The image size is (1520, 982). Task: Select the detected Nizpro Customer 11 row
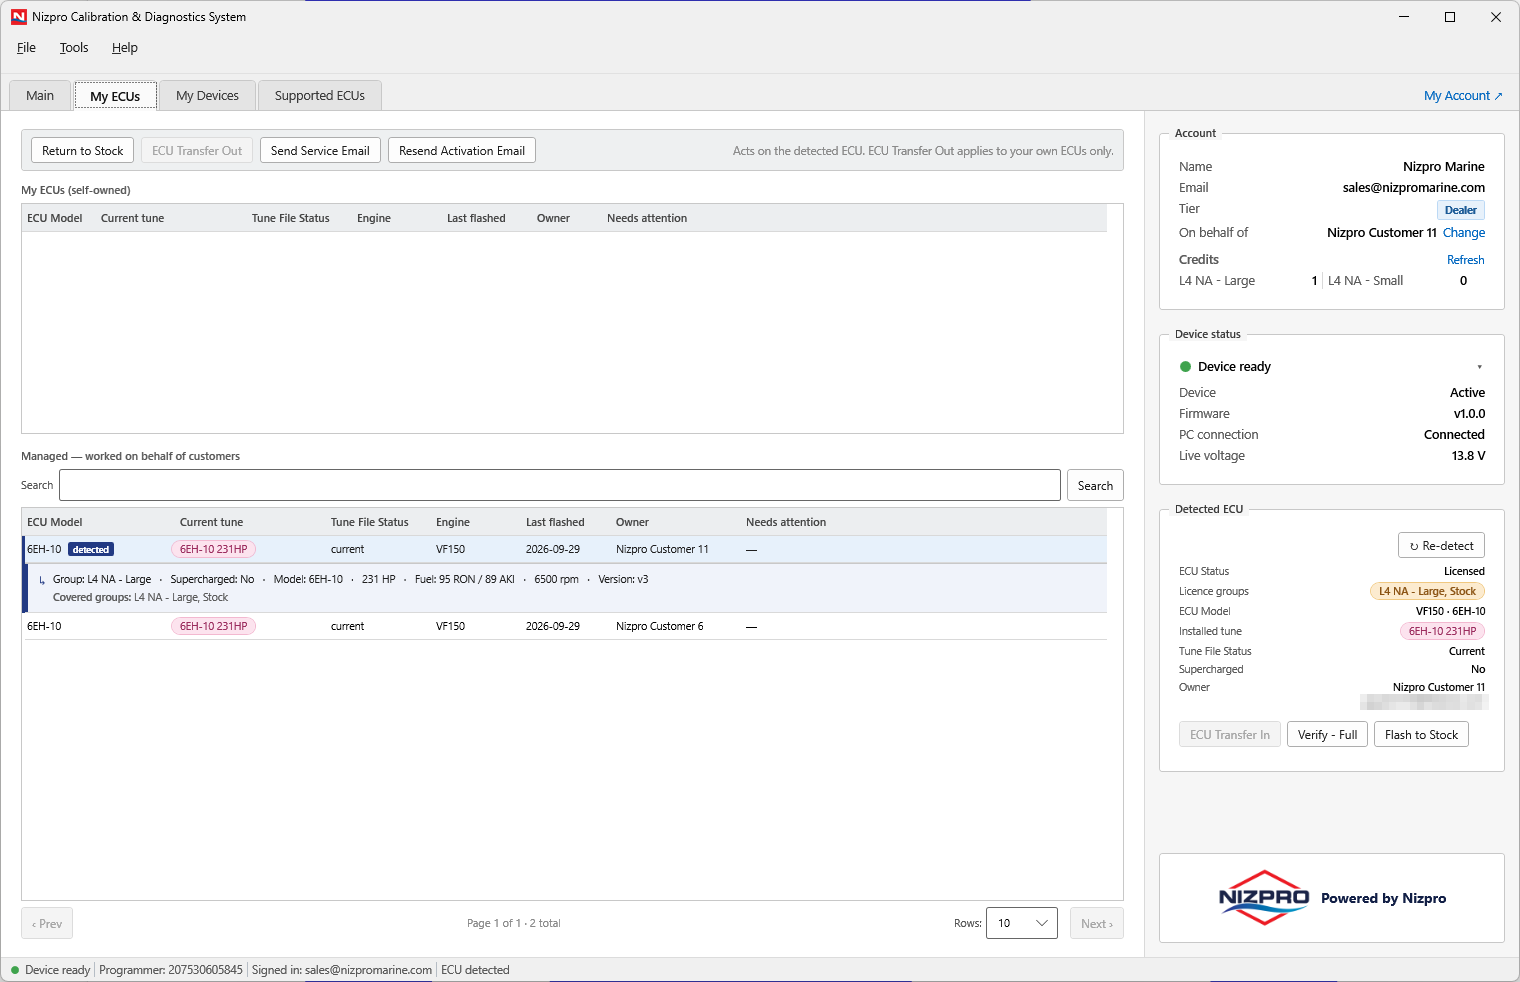coord(565,550)
